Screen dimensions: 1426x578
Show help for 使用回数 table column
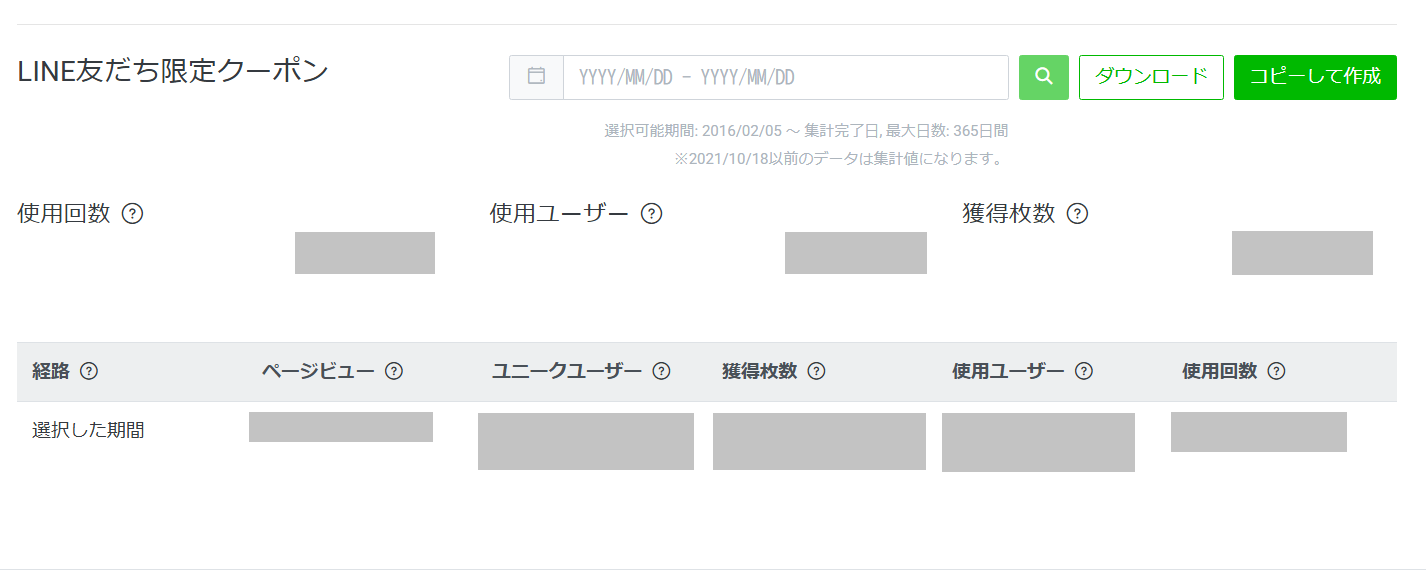(1276, 371)
